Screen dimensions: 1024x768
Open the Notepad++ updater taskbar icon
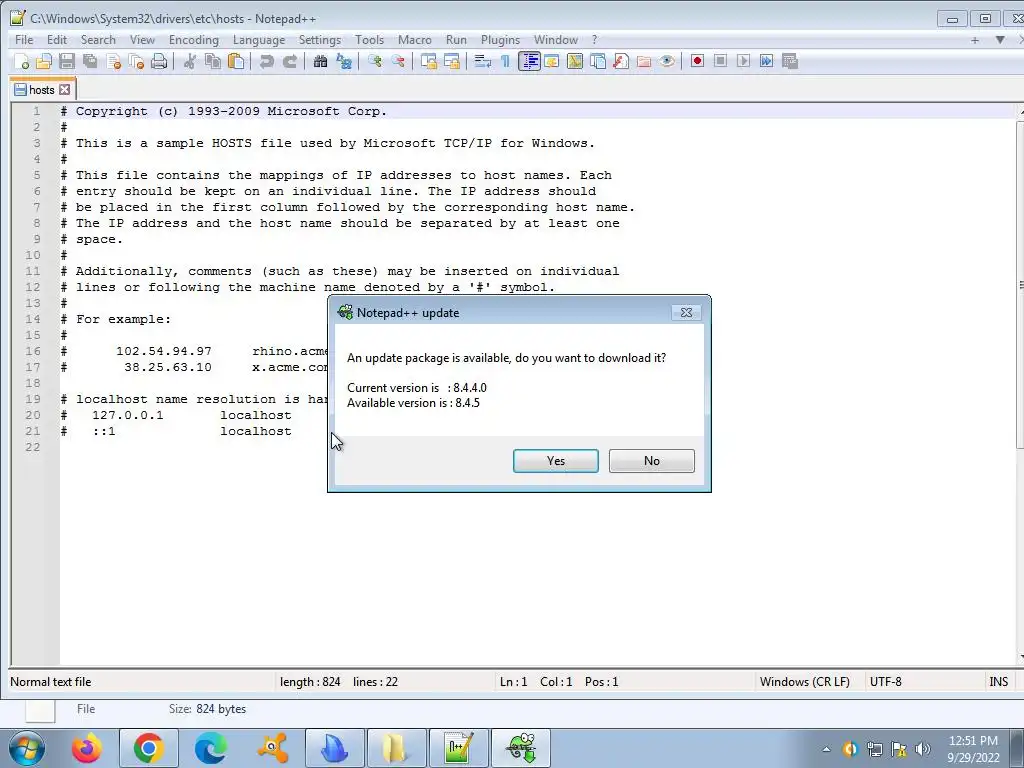[521, 748]
